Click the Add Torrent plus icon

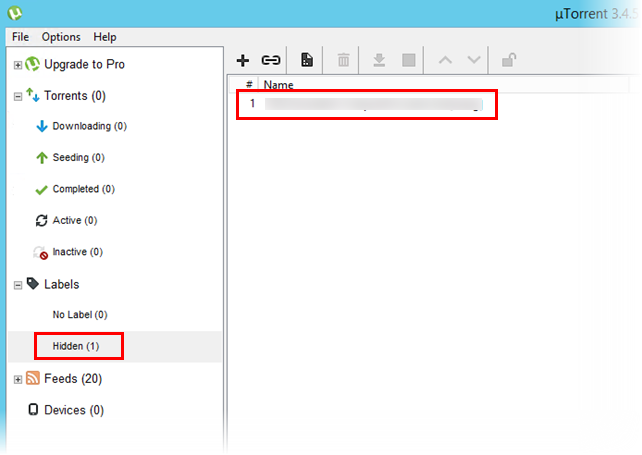[243, 61]
